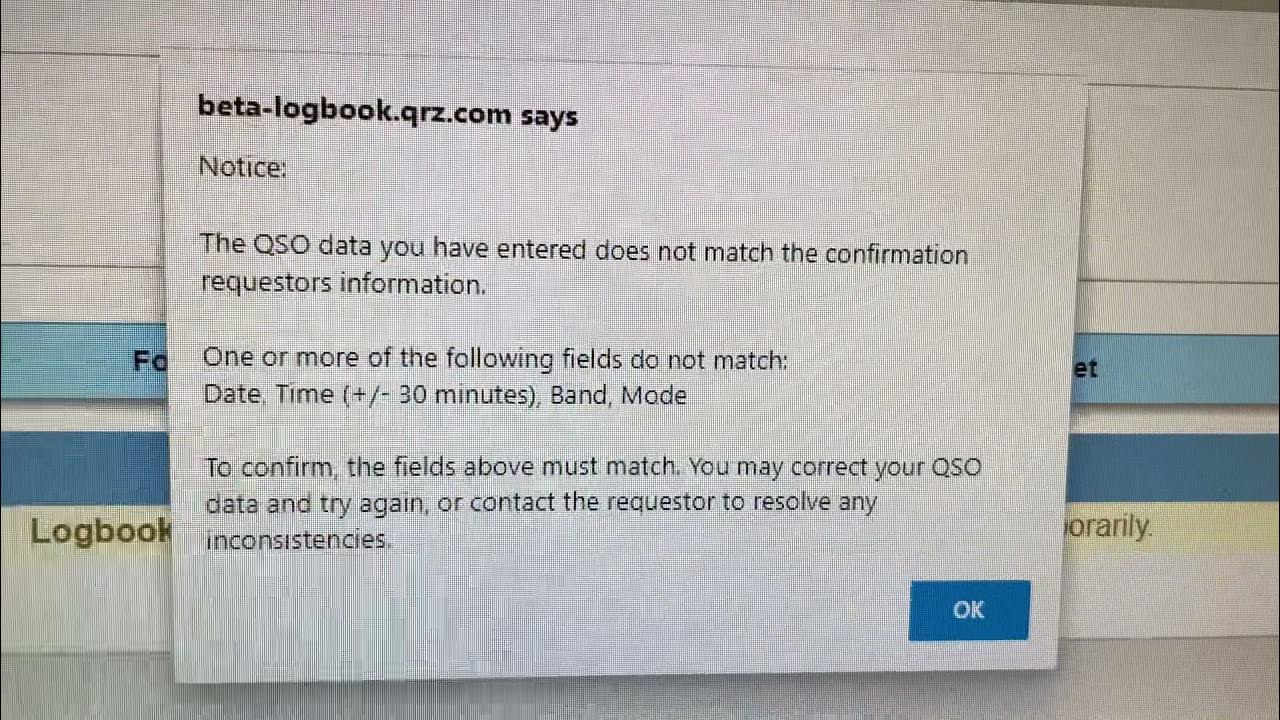Click the dark blue bar left of the dialog

coord(85,468)
